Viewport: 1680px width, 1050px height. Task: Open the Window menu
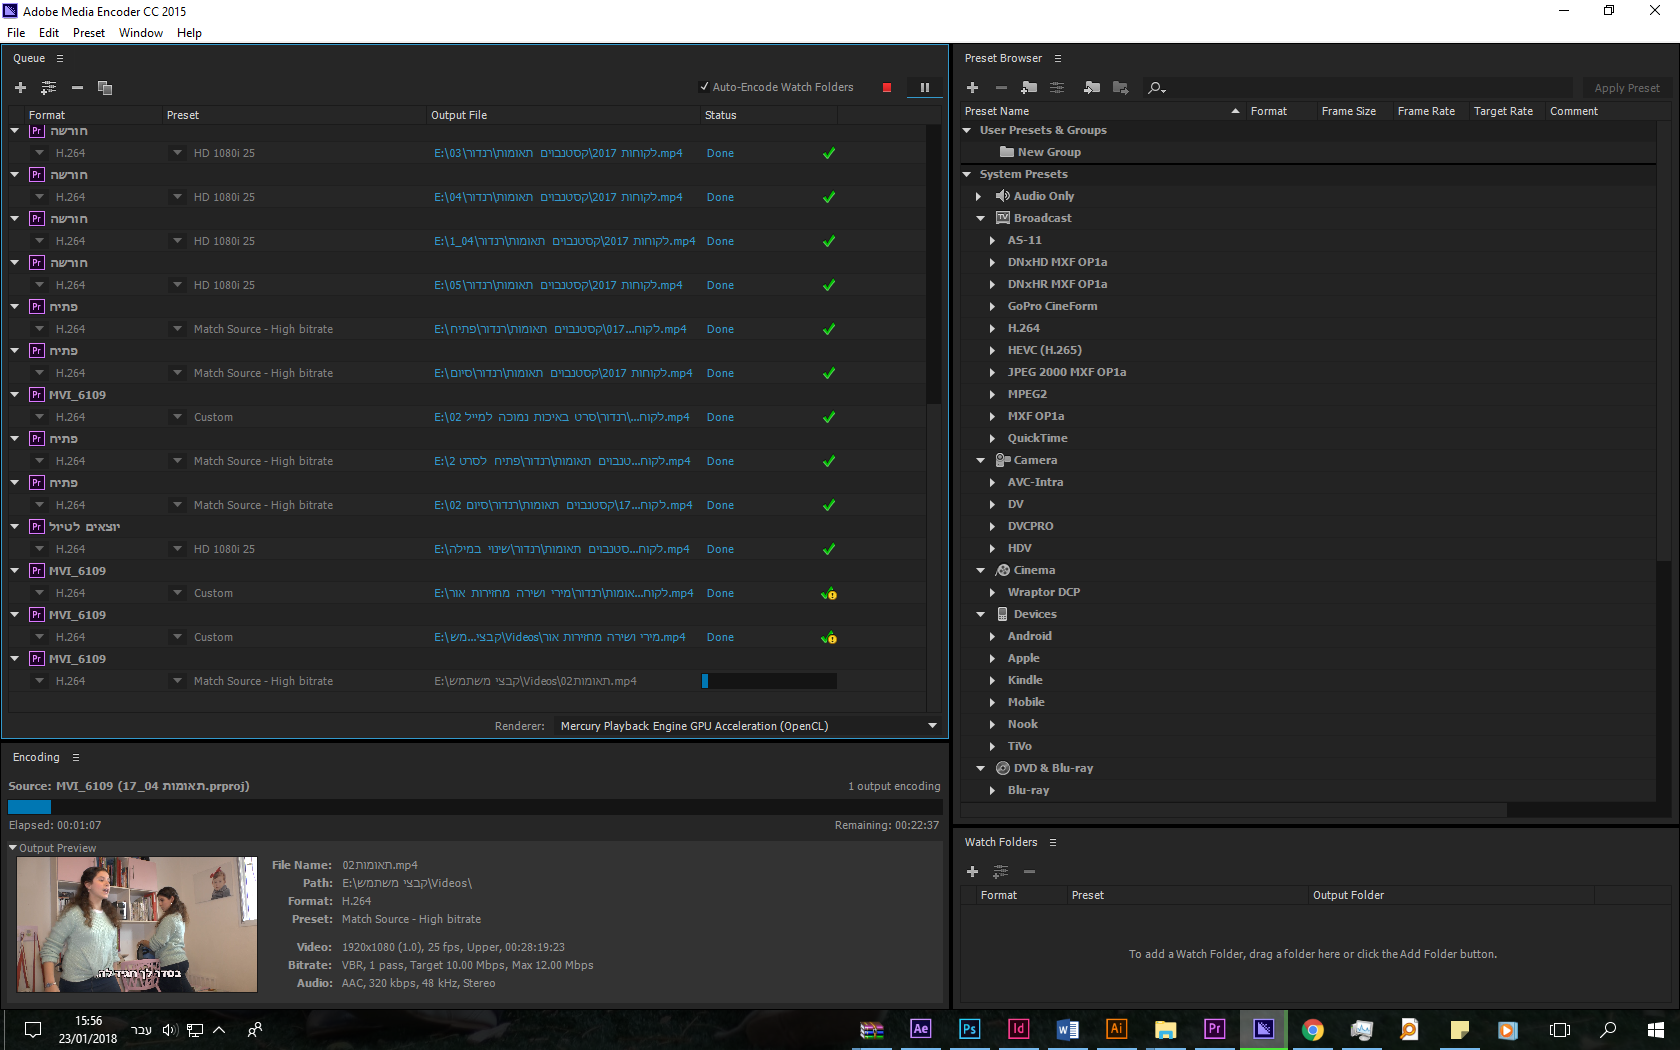pyautogui.click(x=141, y=33)
